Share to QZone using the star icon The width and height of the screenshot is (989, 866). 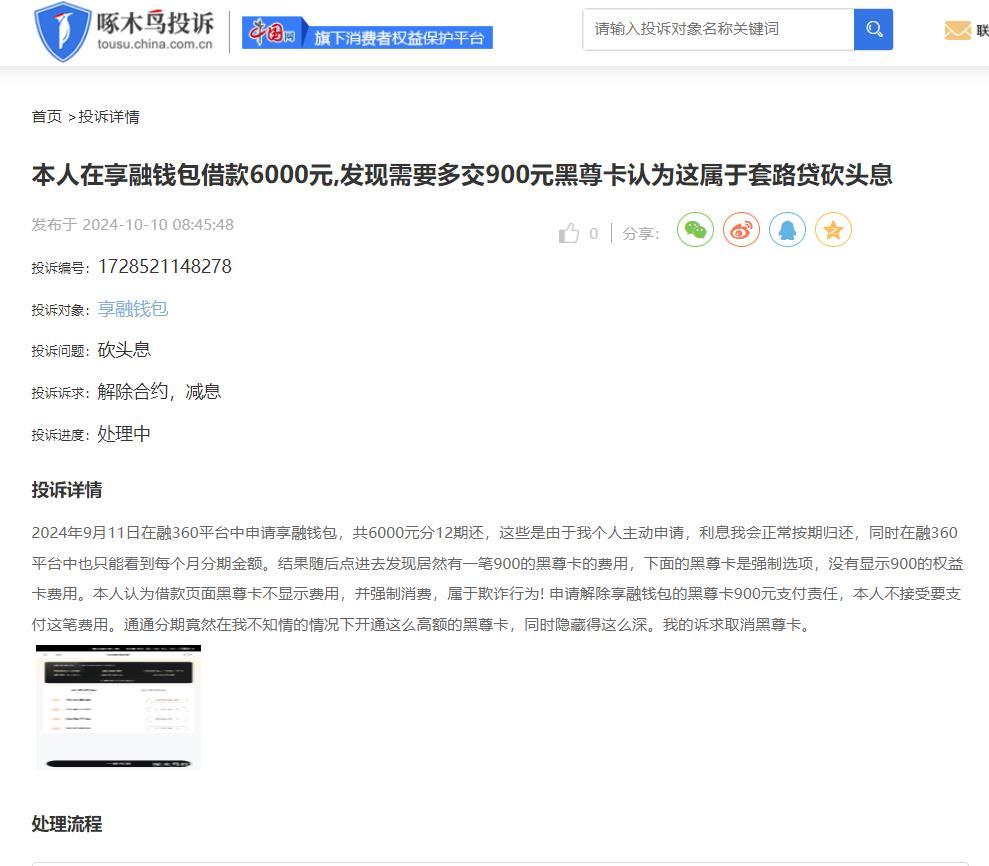tap(833, 230)
